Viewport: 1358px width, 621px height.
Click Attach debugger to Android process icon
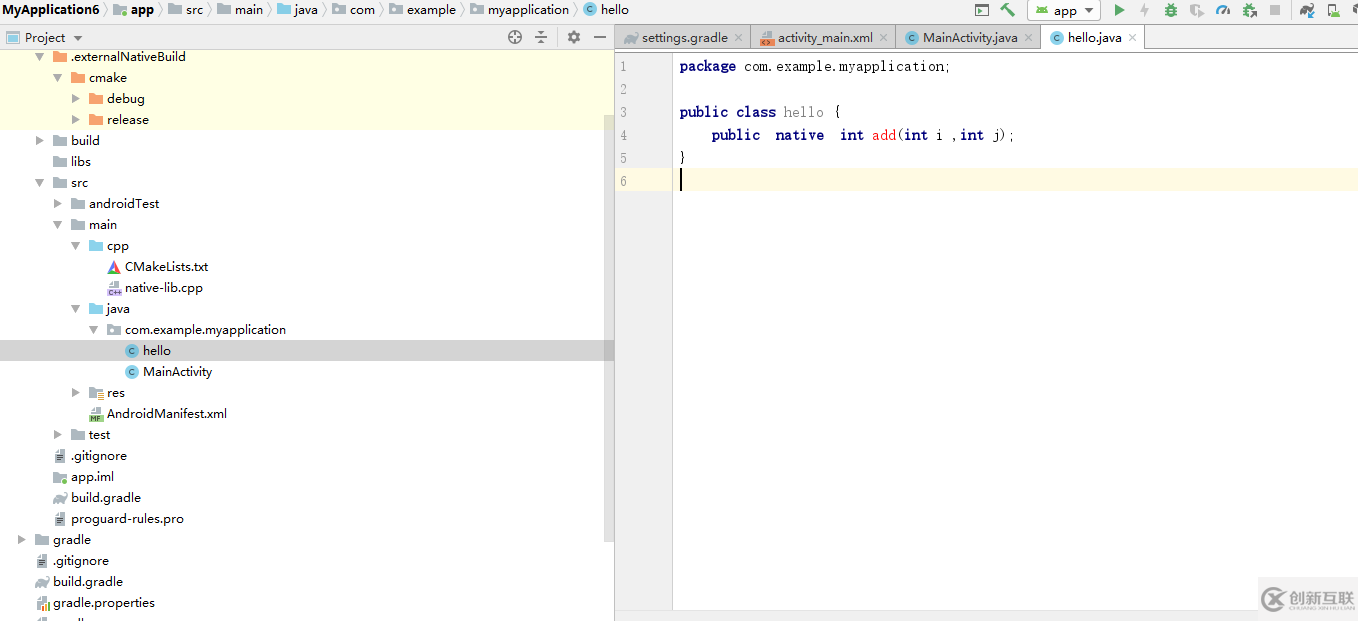[x=1249, y=10]
